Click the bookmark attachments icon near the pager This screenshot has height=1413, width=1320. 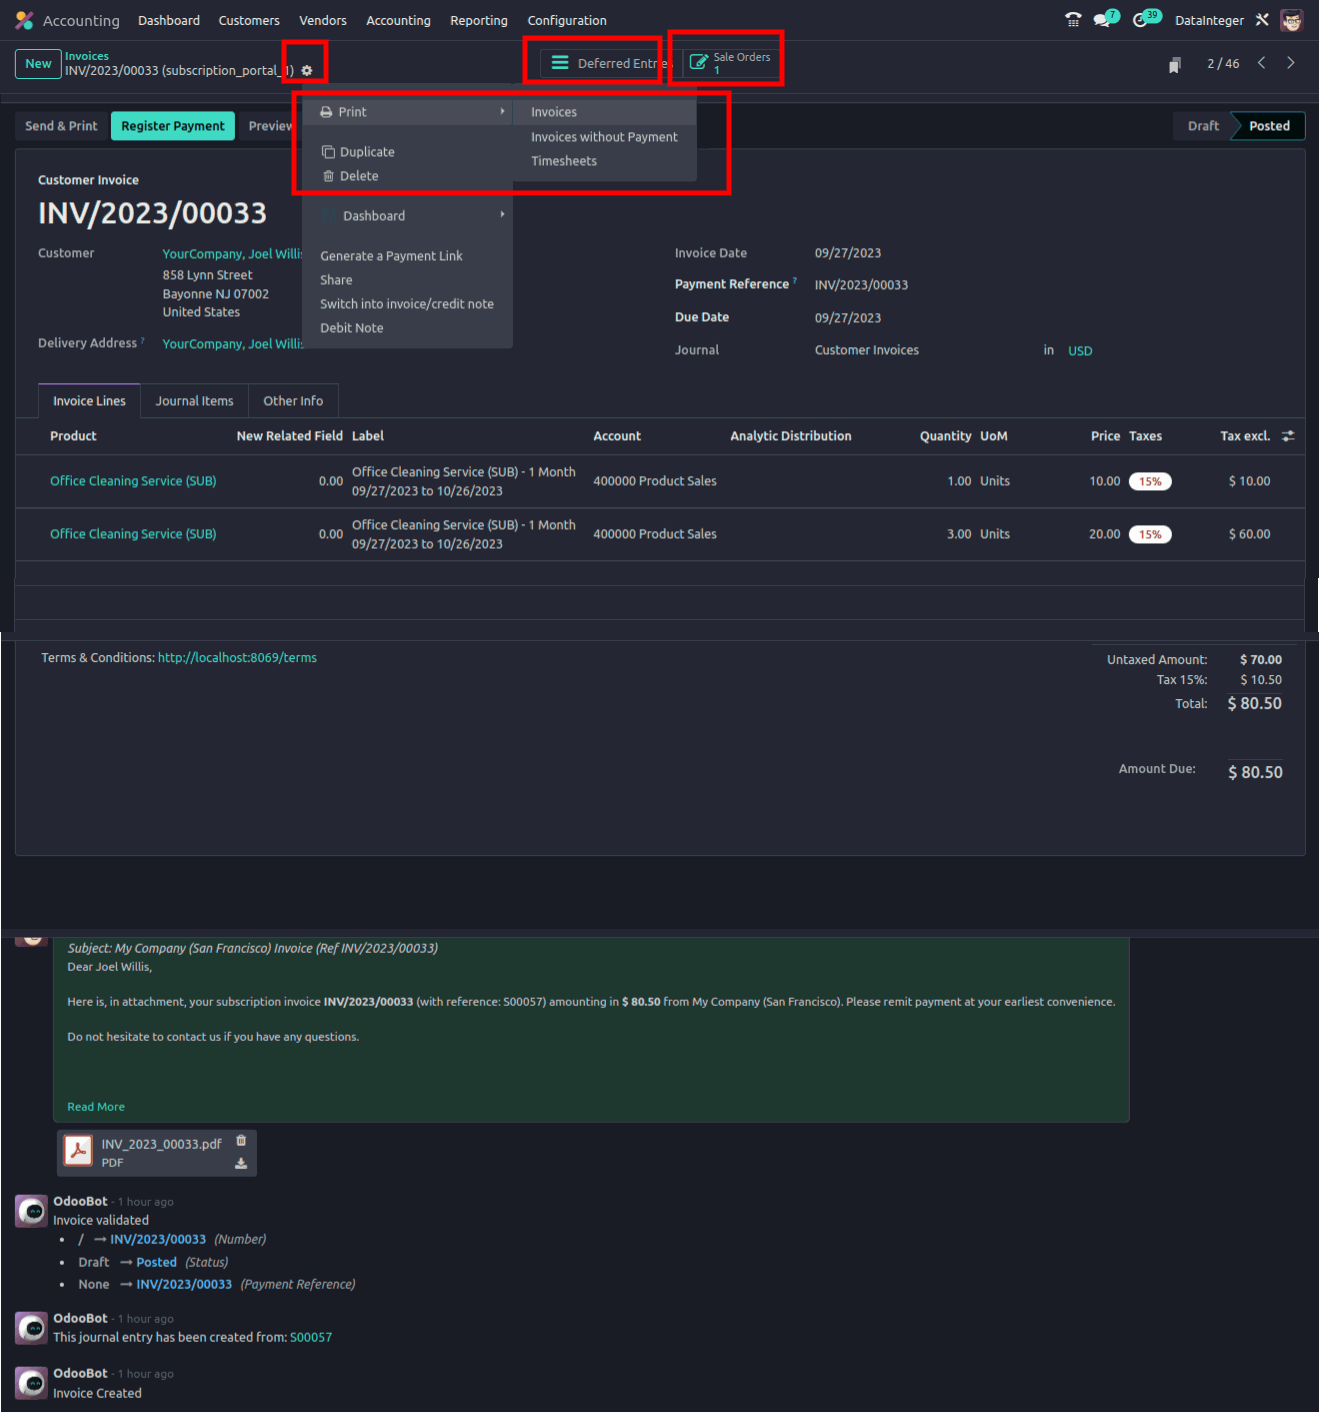pyautogui.click(x=1174, y=62)
